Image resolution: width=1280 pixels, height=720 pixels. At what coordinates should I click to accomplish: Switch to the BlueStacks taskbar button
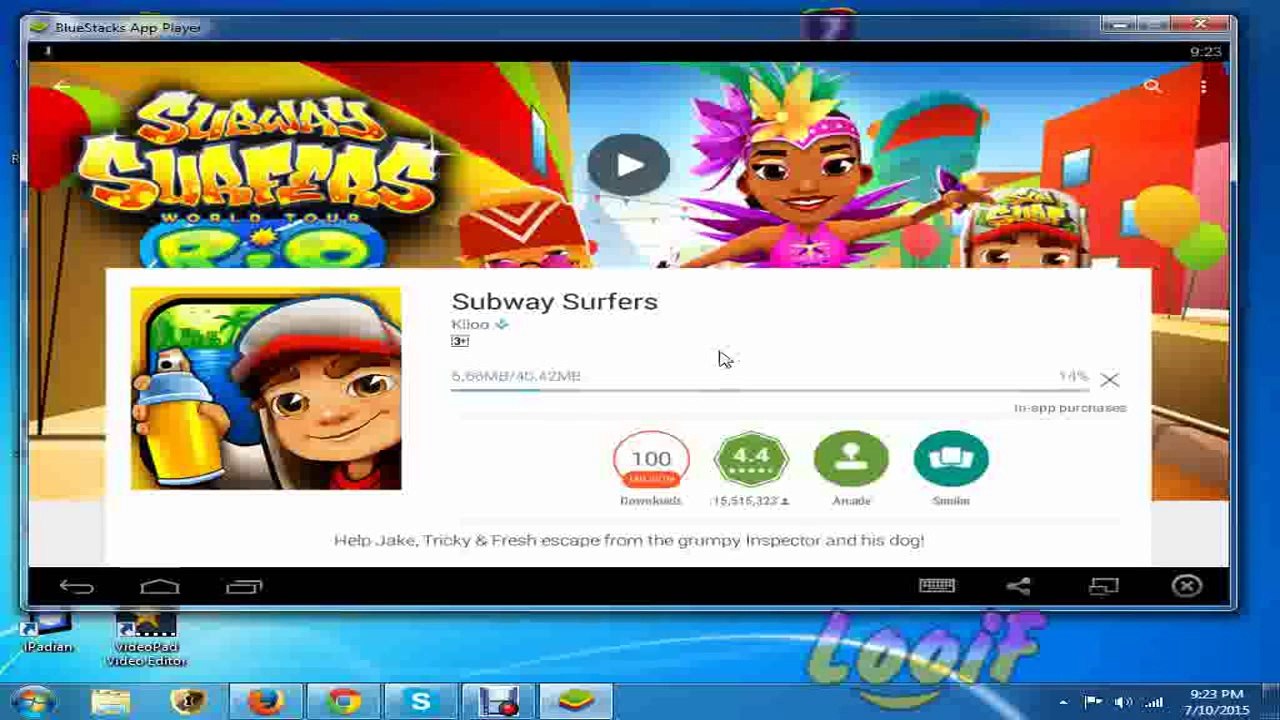pos(576,702)
